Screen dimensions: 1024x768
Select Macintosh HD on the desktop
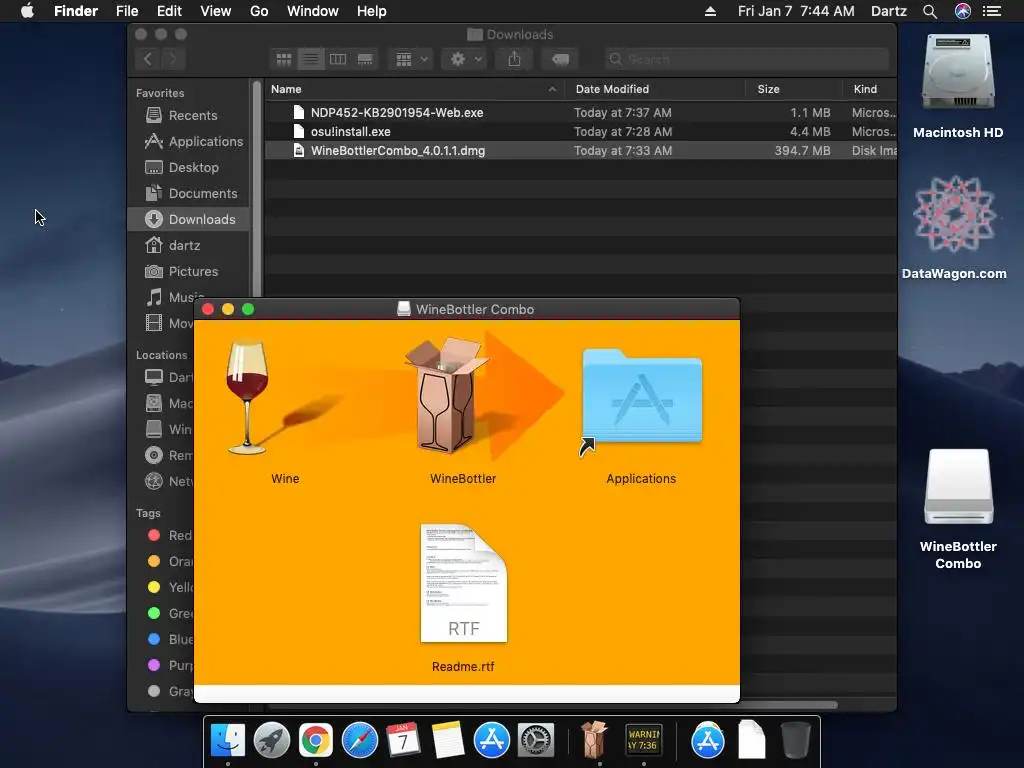tap(958, 72)
